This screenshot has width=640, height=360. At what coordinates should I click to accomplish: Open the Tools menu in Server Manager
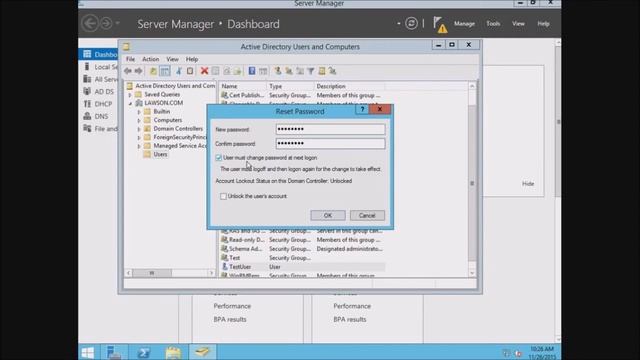(493, 24)
